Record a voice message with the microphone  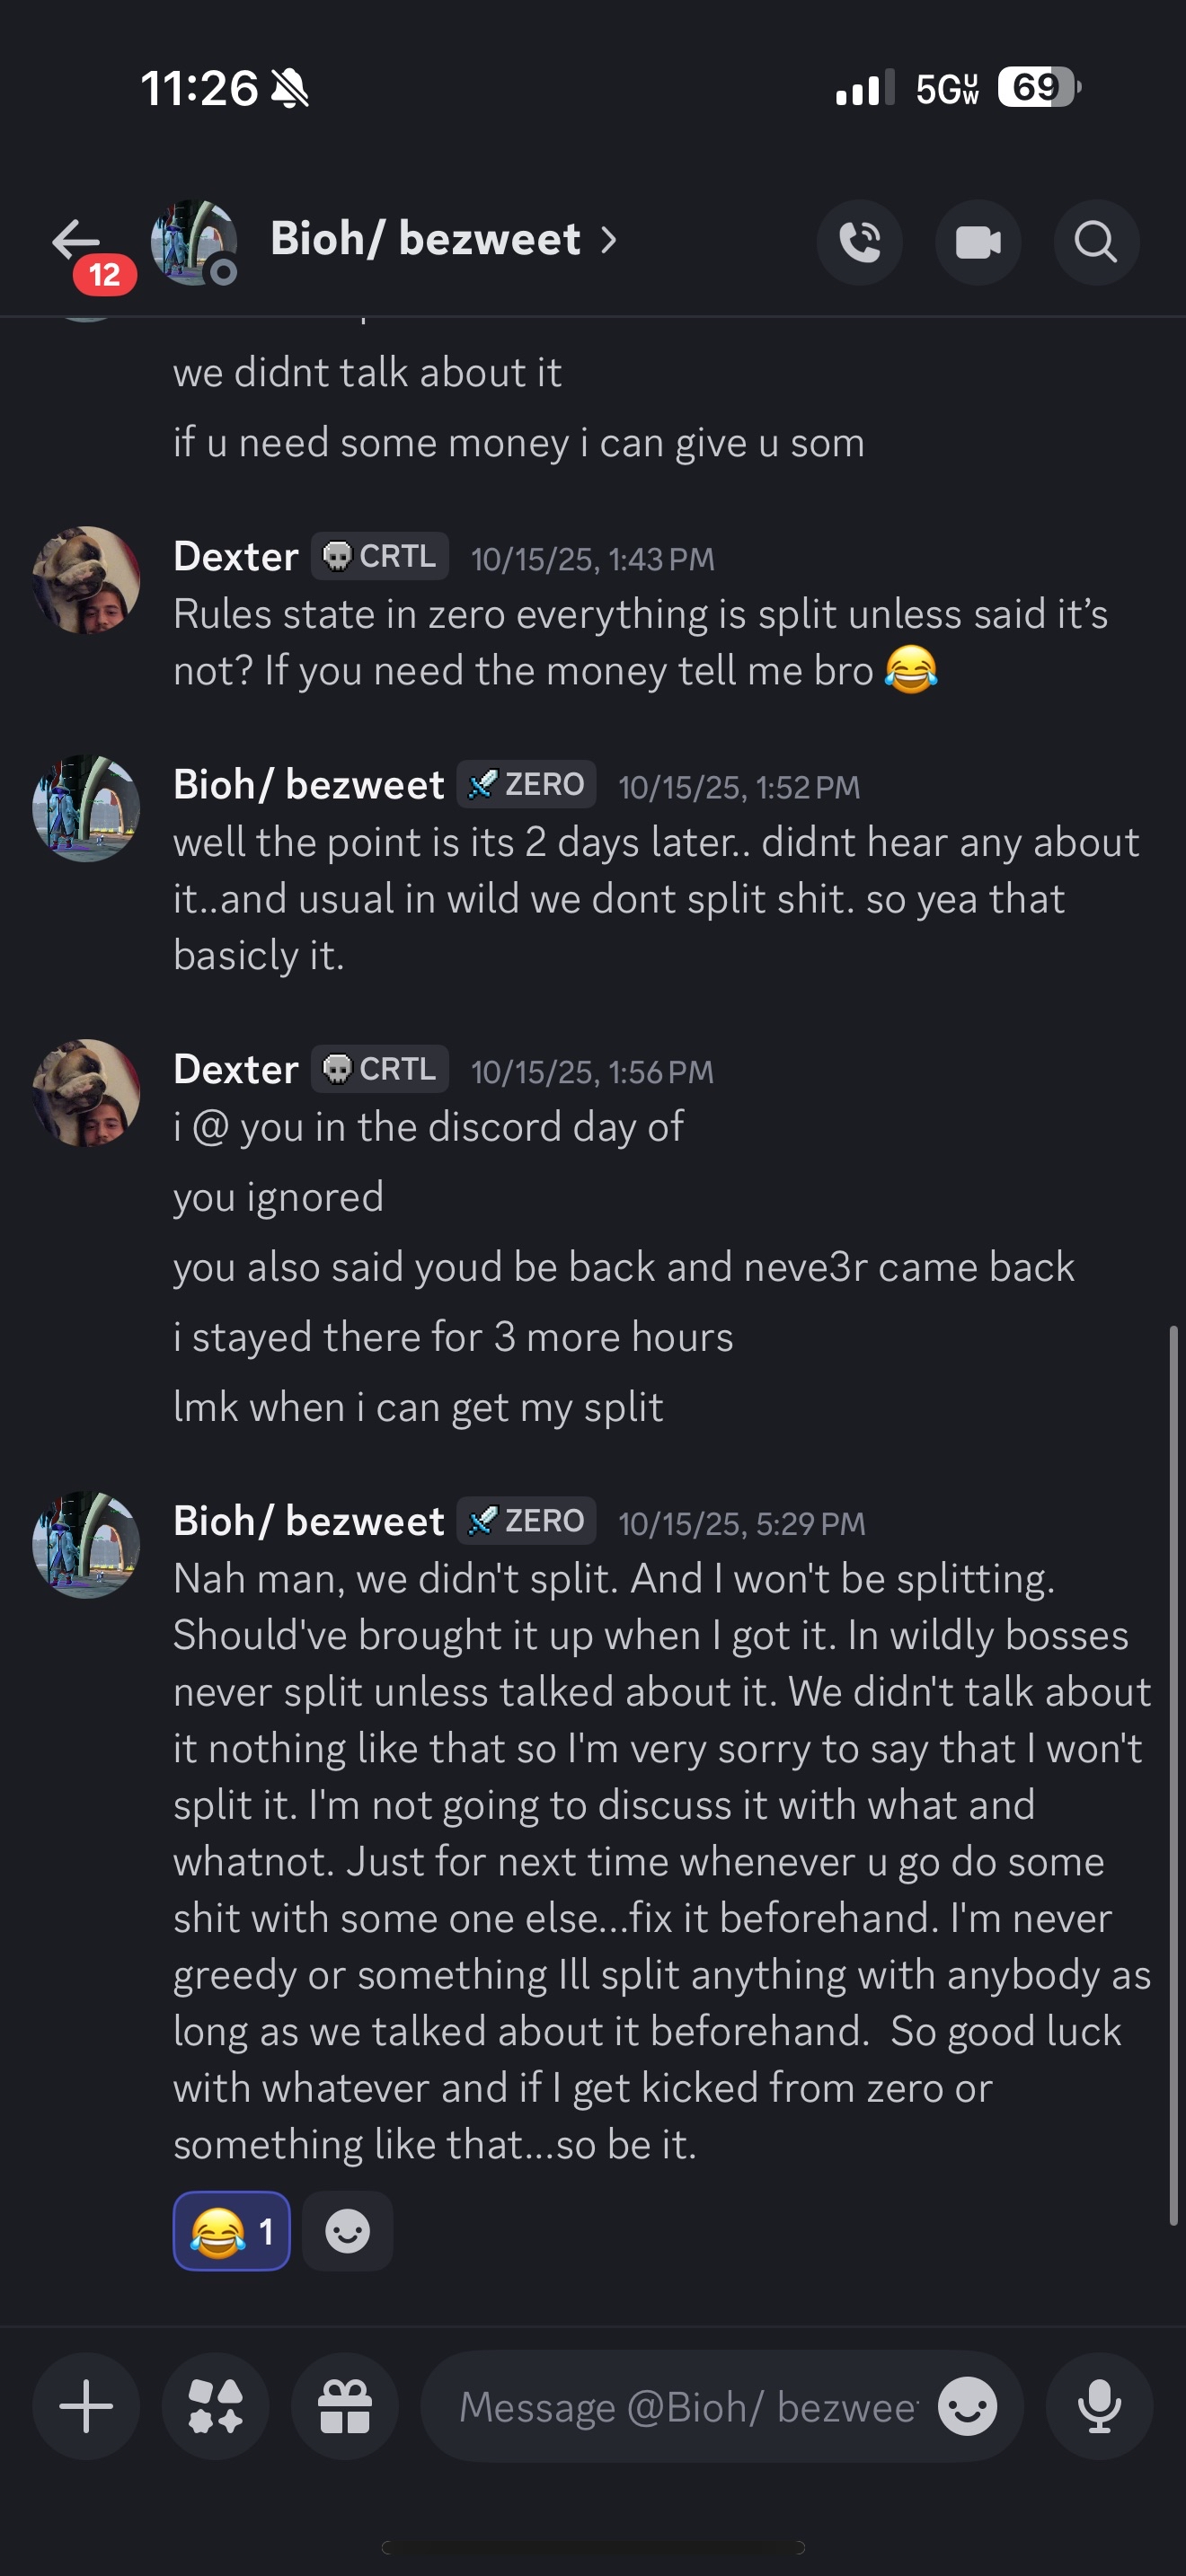(x=1098, y=2406)
